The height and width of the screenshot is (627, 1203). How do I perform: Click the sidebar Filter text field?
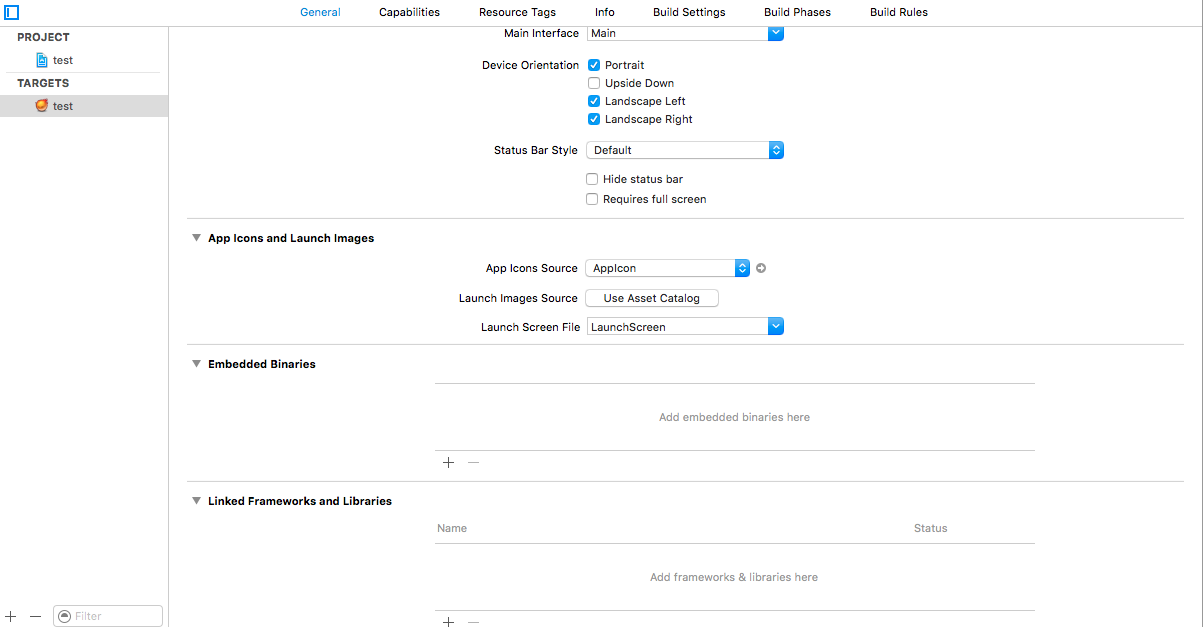(x=108, y=616)
